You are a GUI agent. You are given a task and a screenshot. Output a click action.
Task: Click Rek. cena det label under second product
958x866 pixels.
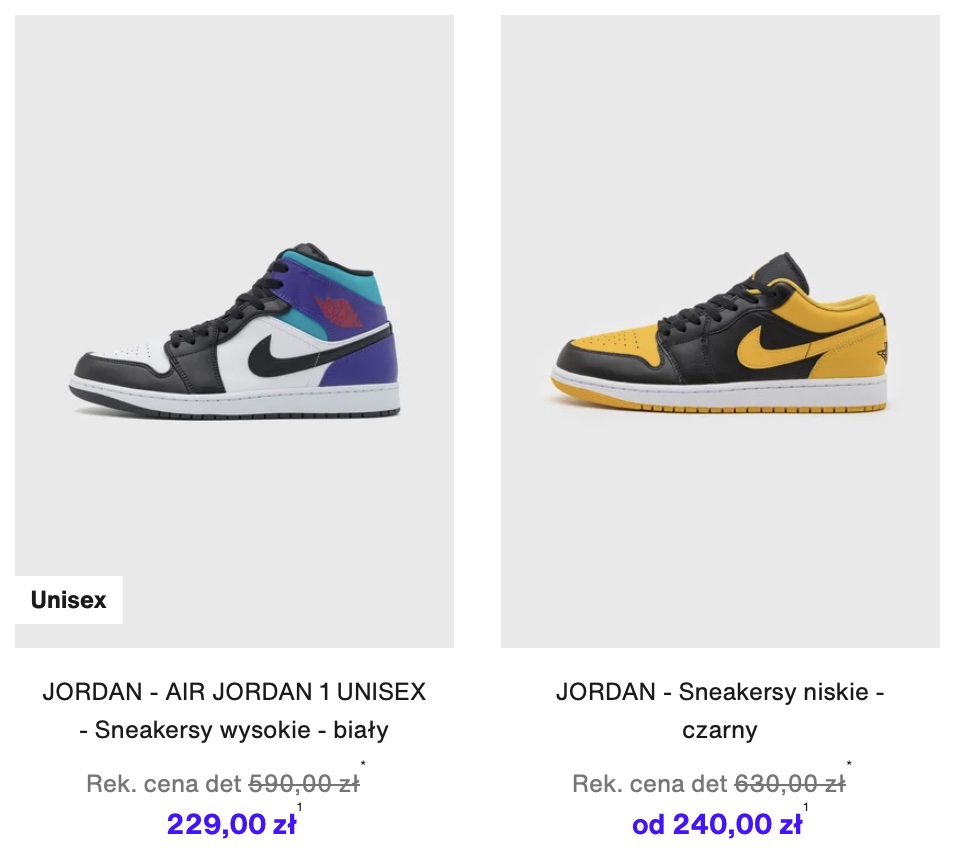tap(650, 783)
